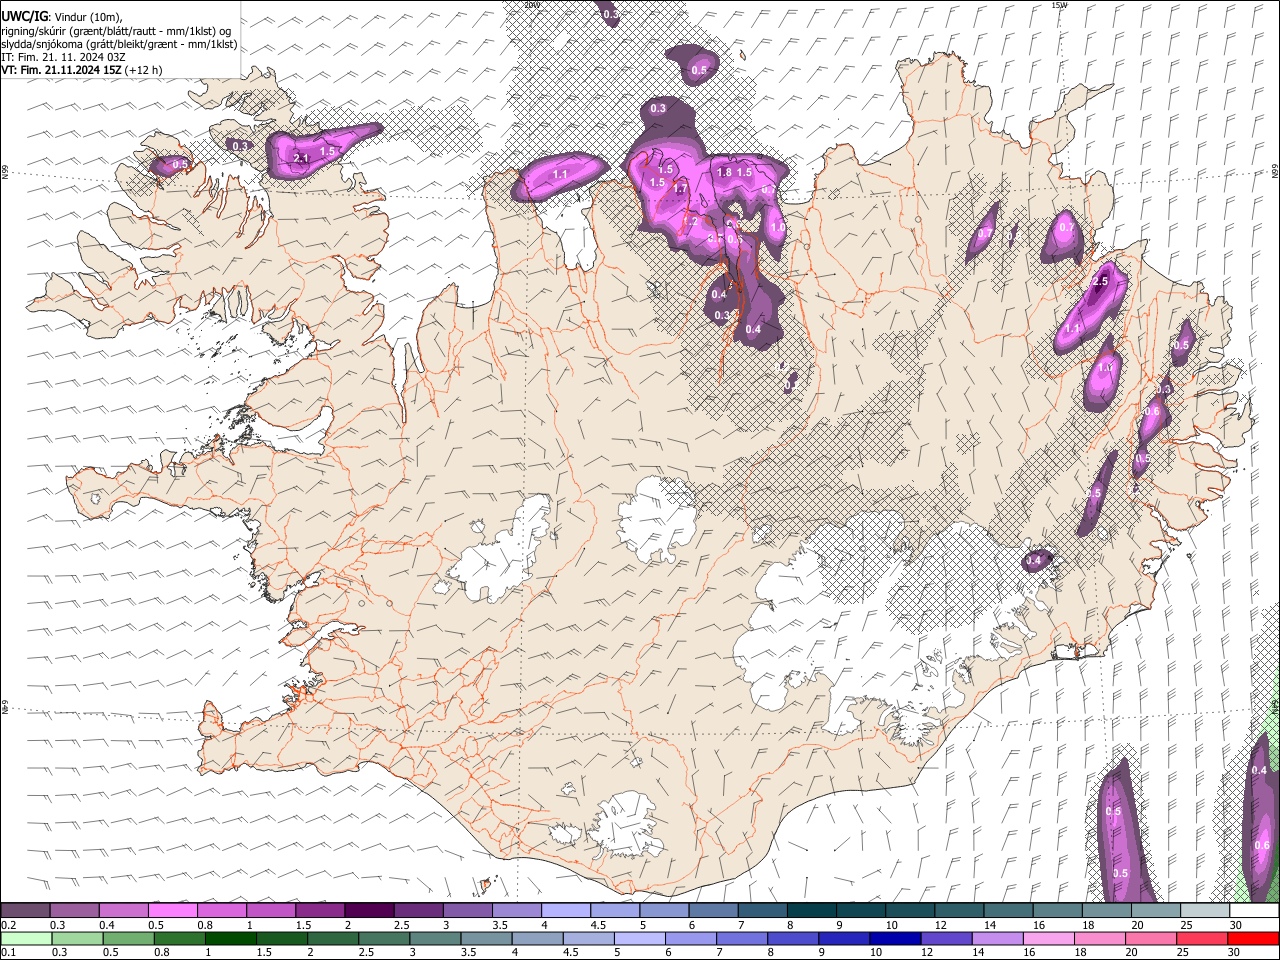Click the pale green rain legend swatch at 0.1

click(x=26, y=938)
